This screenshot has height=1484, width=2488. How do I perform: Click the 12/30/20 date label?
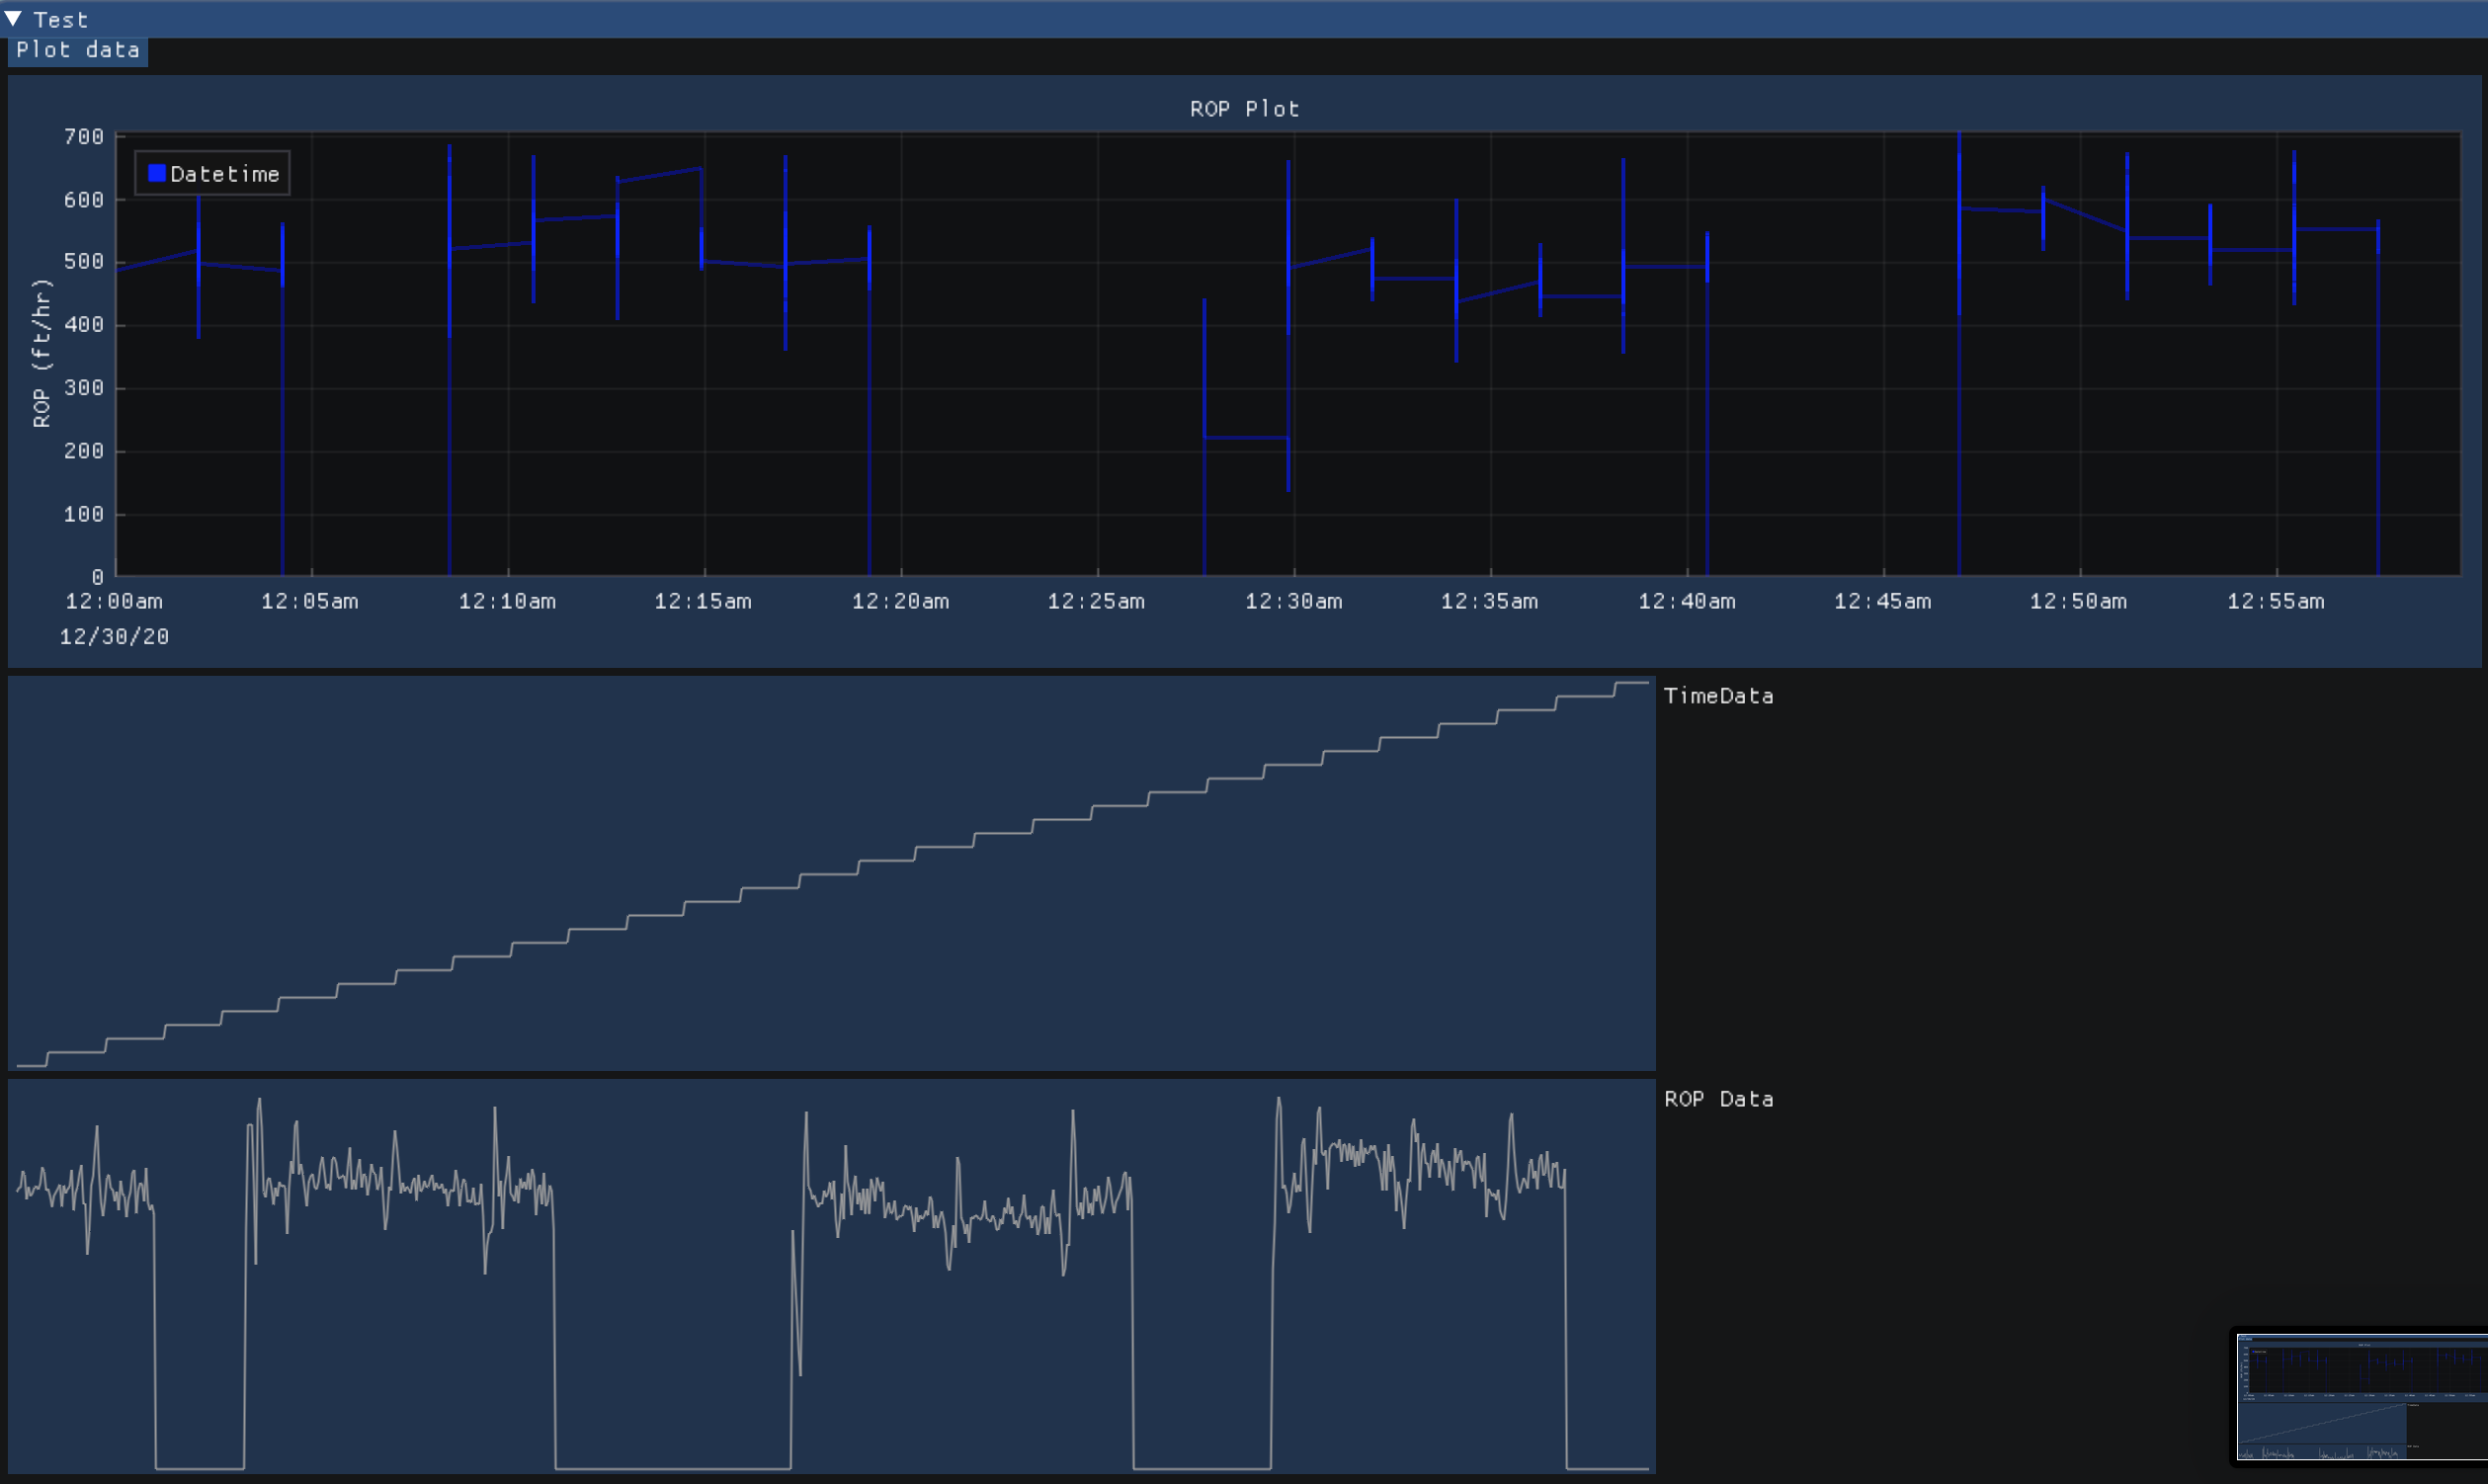113,636
